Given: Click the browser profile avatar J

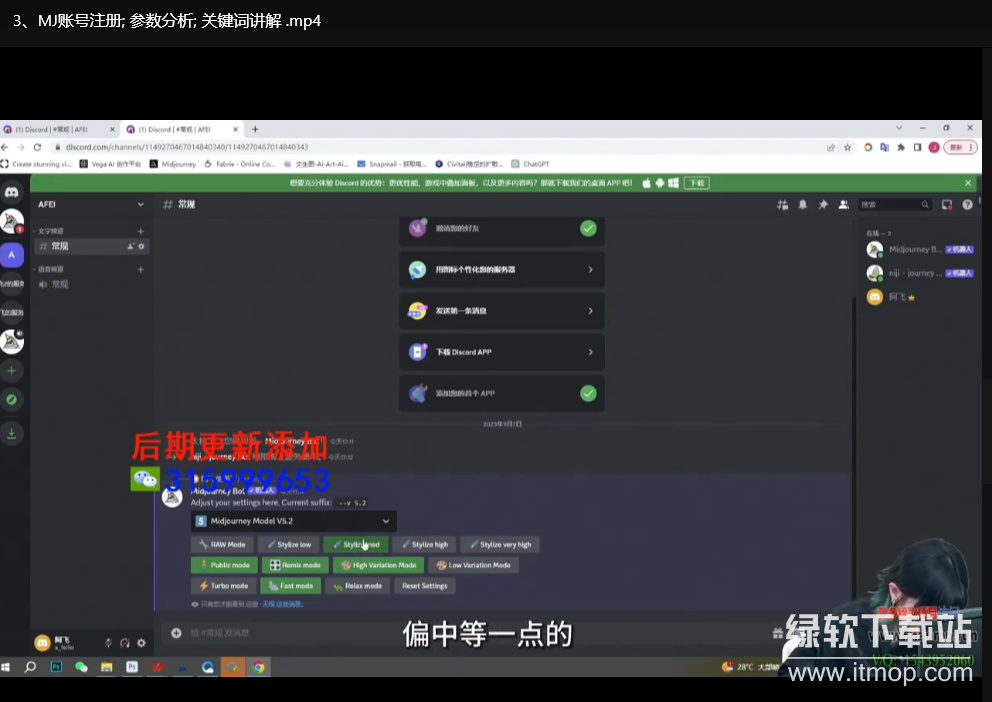Looking at the screenshot, I should click(x=934, y=147).
